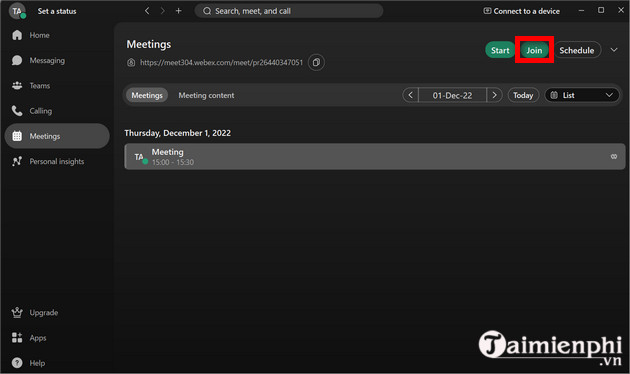Focus the Search, meet, and call field
Screen dimensions: 630x374
pos(288,11)
